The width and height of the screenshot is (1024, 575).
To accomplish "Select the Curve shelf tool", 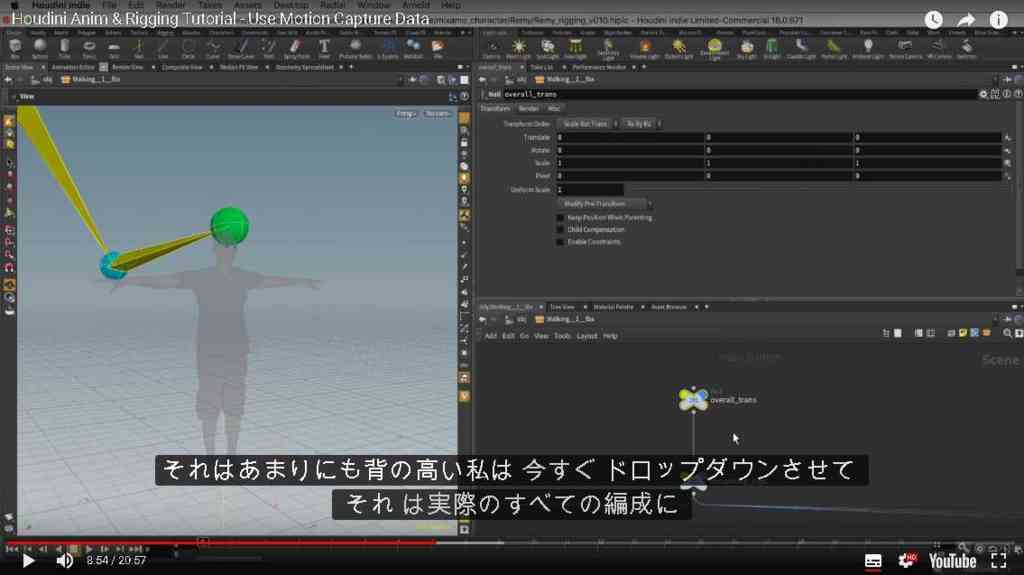I will pos(213,48).
